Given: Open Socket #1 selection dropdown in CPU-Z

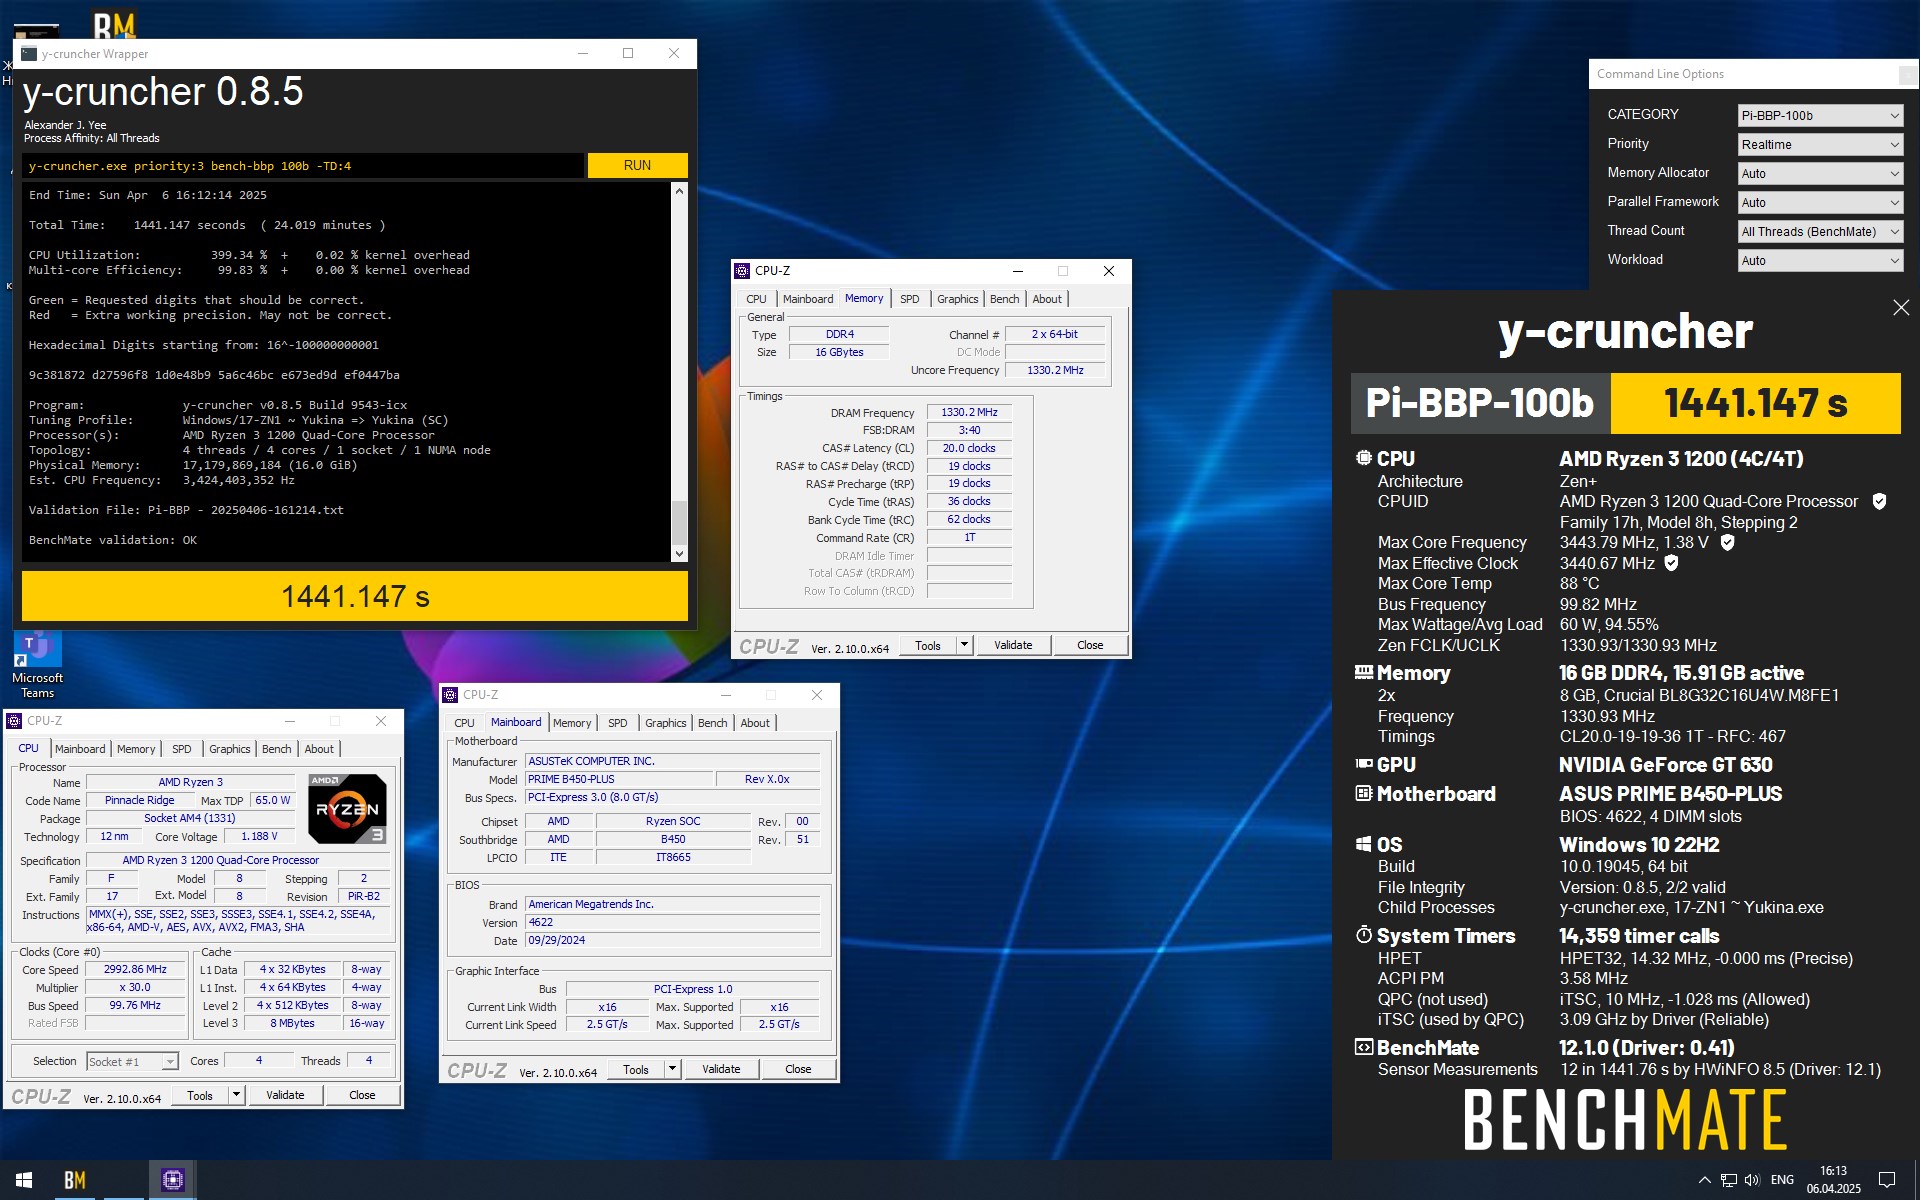Looking at the screenshot, I should tap(132, 1062).
